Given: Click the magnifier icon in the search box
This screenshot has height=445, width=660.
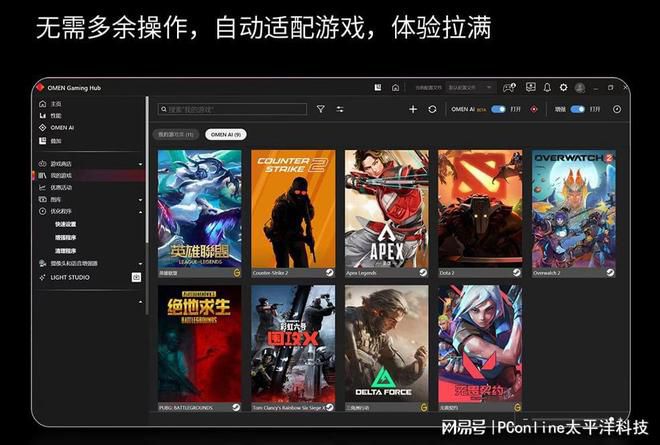Looking at the screenshot, I should (x=164, y=109).
